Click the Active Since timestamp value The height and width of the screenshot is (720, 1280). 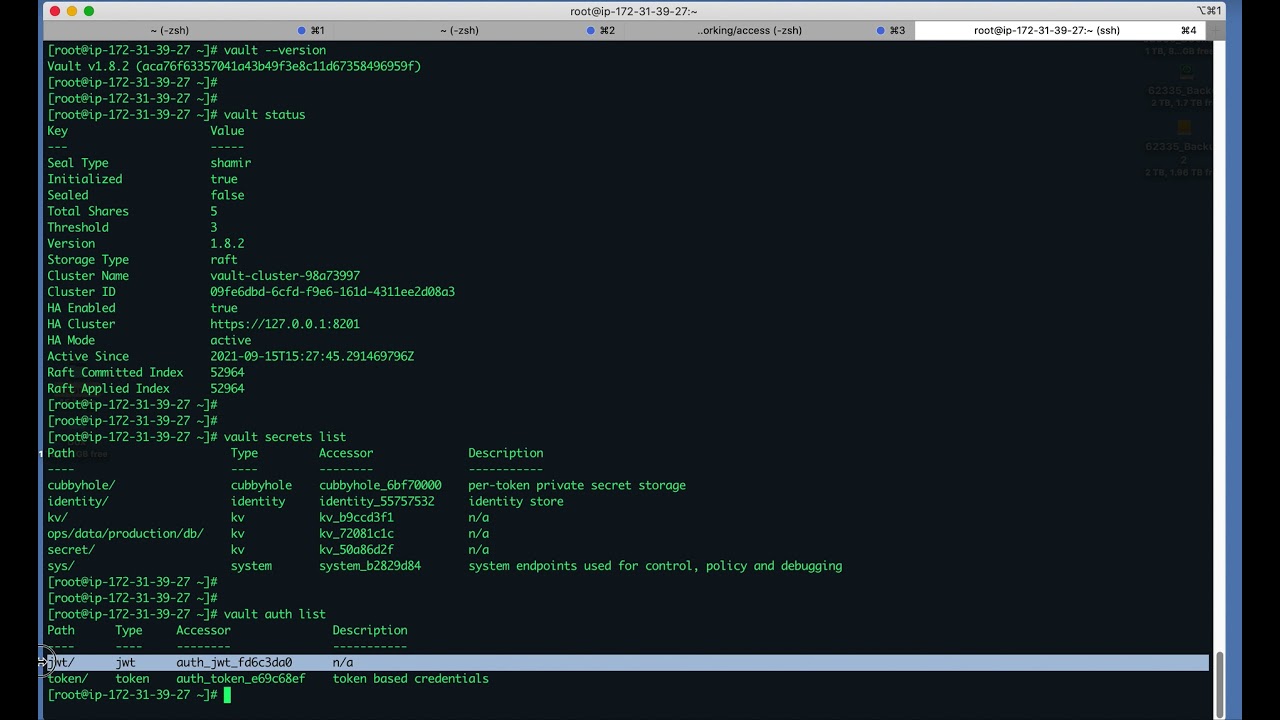coord(312,356)
